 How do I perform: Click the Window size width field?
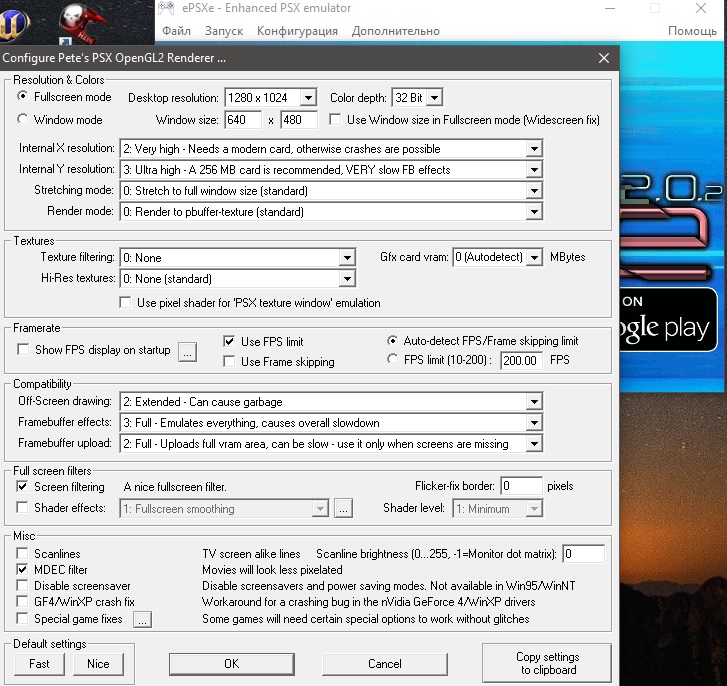pos(243,120)
